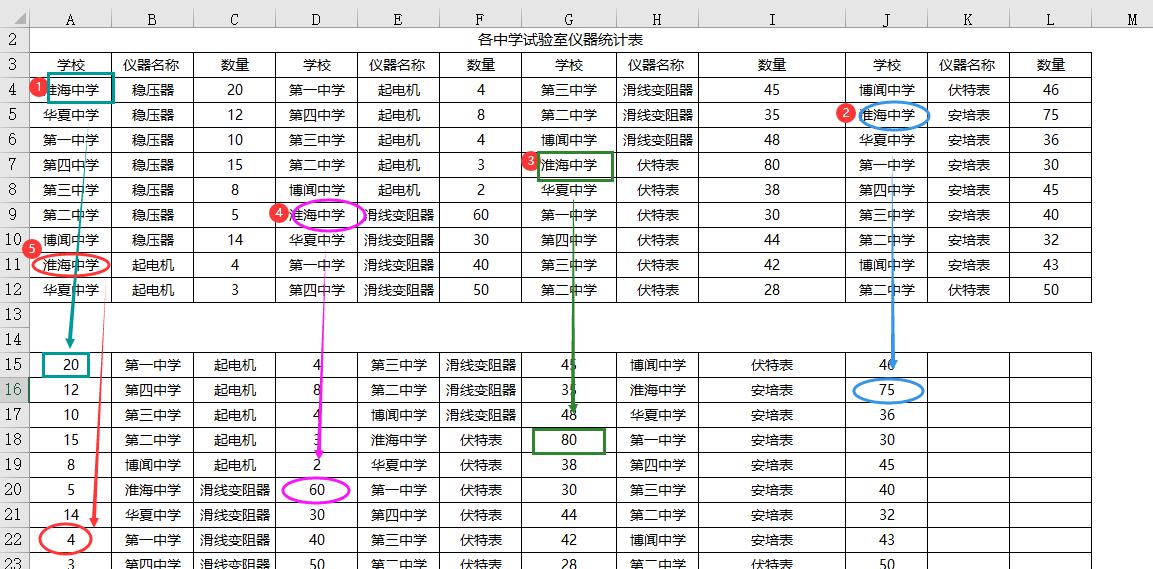Image resolution: width=1153 pixels, height=569 pixels.
Task: Click row header 21
Action: (15, 515)
